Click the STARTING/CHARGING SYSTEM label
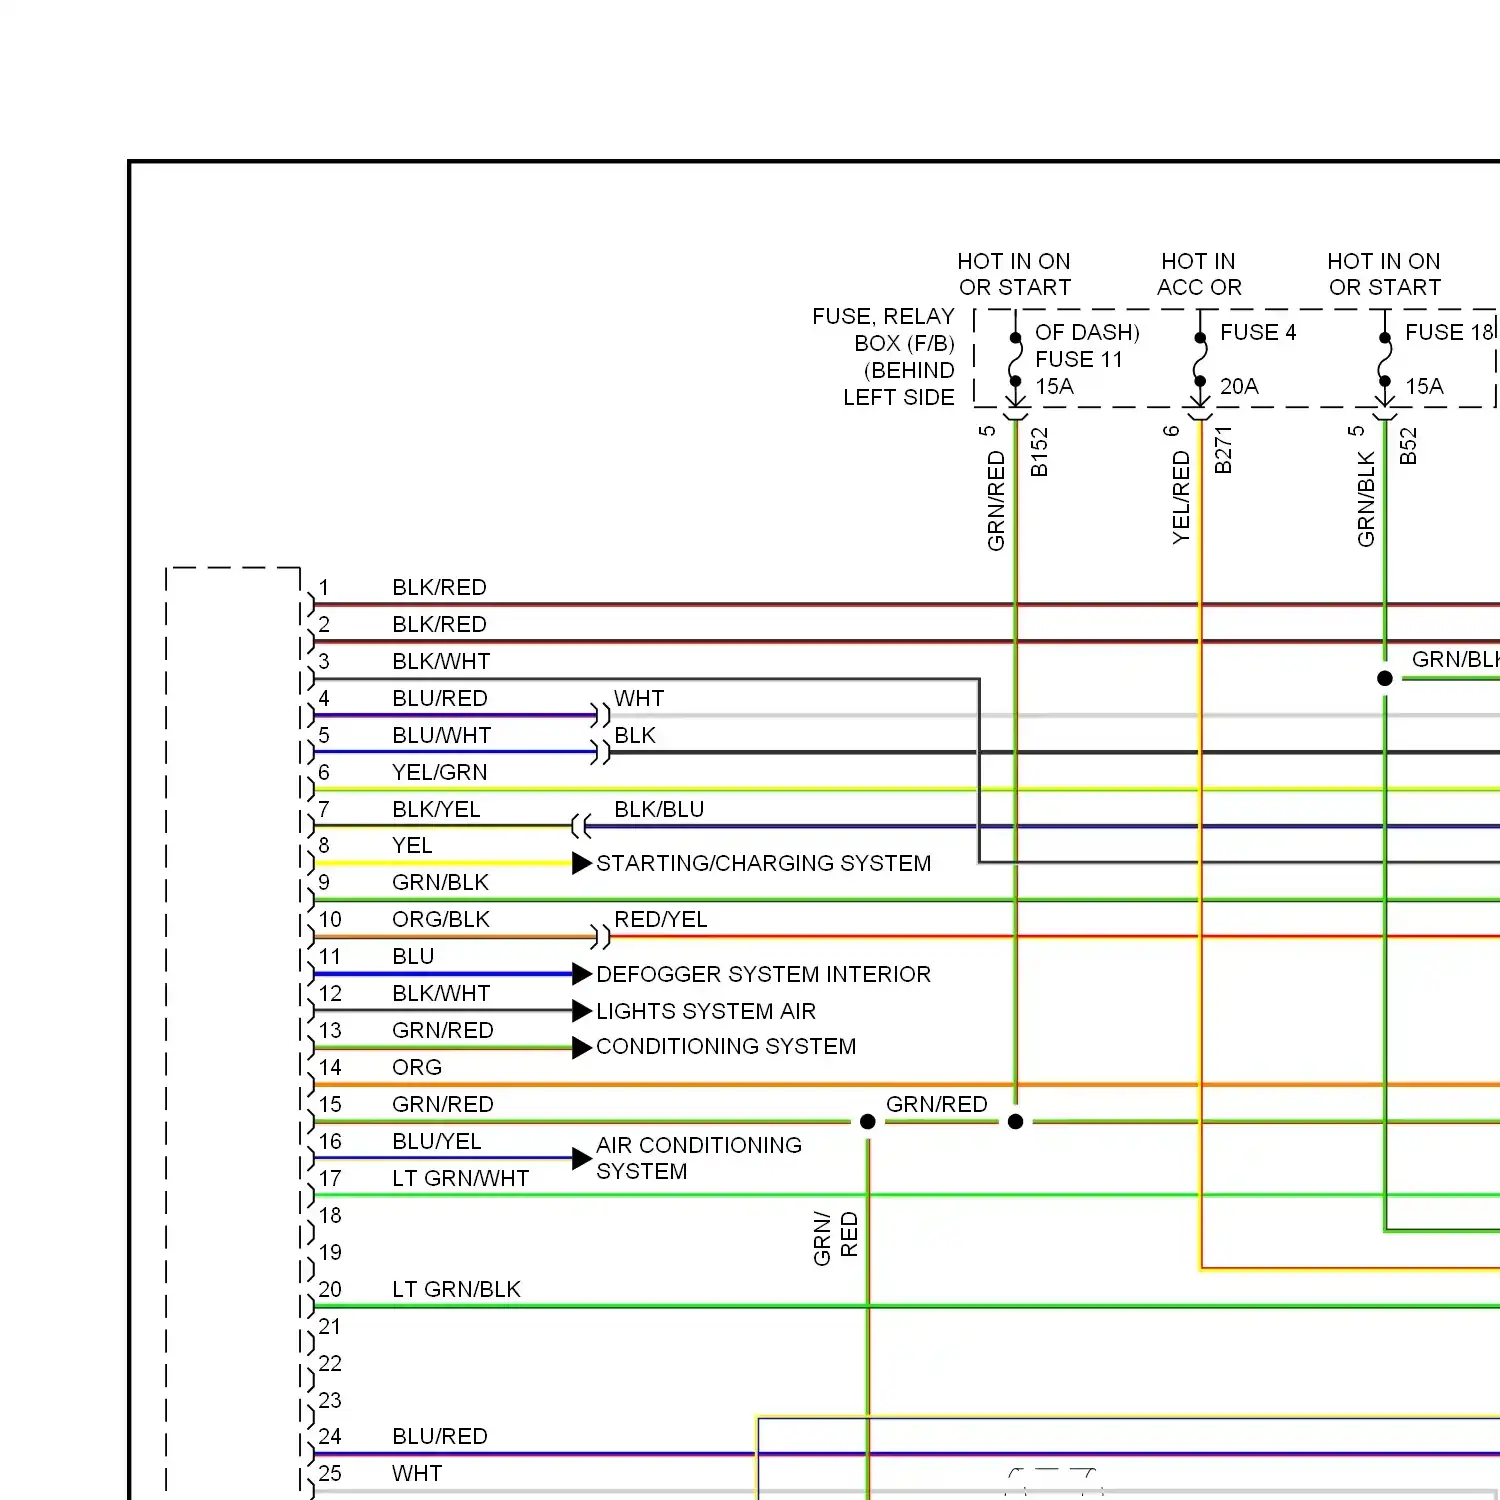 tap(763, 863)
